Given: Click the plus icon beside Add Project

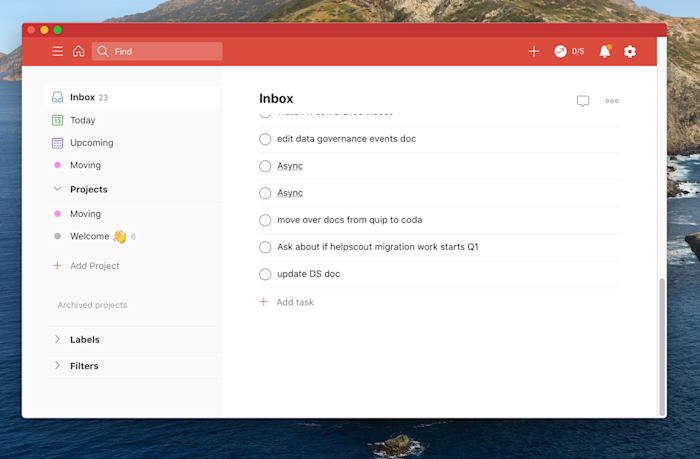Looking at the screenshot, I should coord(57,266).
